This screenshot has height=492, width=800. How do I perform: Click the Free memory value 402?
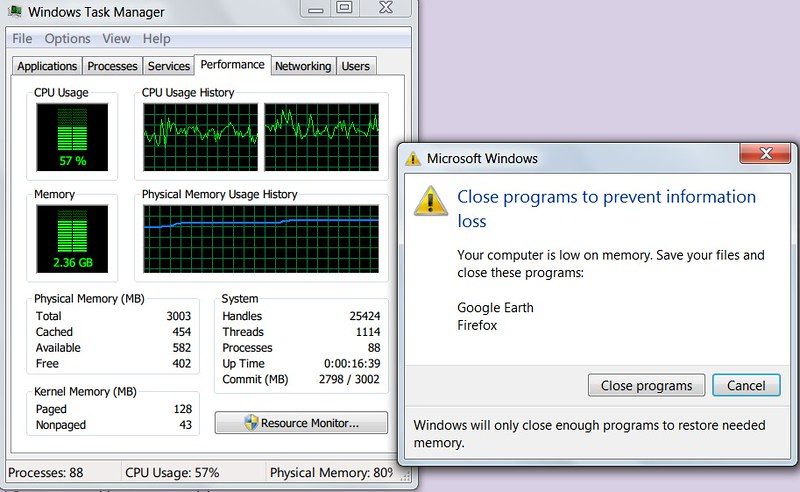182,363
